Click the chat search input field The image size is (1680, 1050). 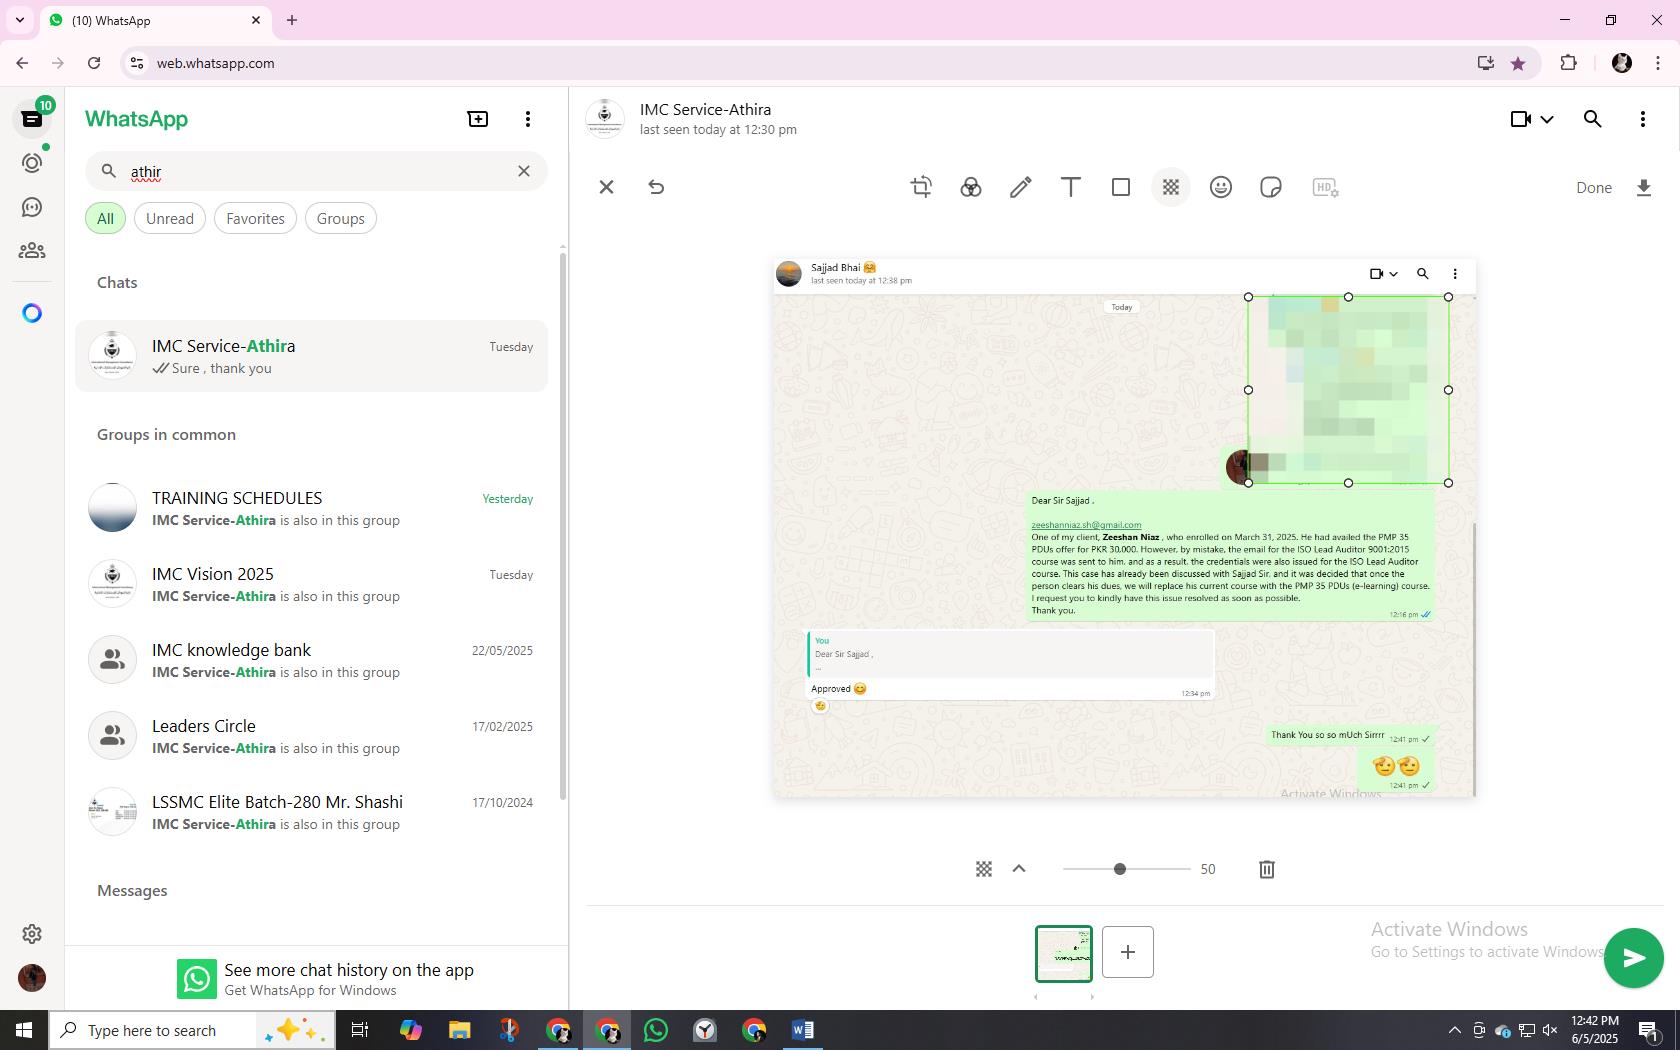pos(316,171)
